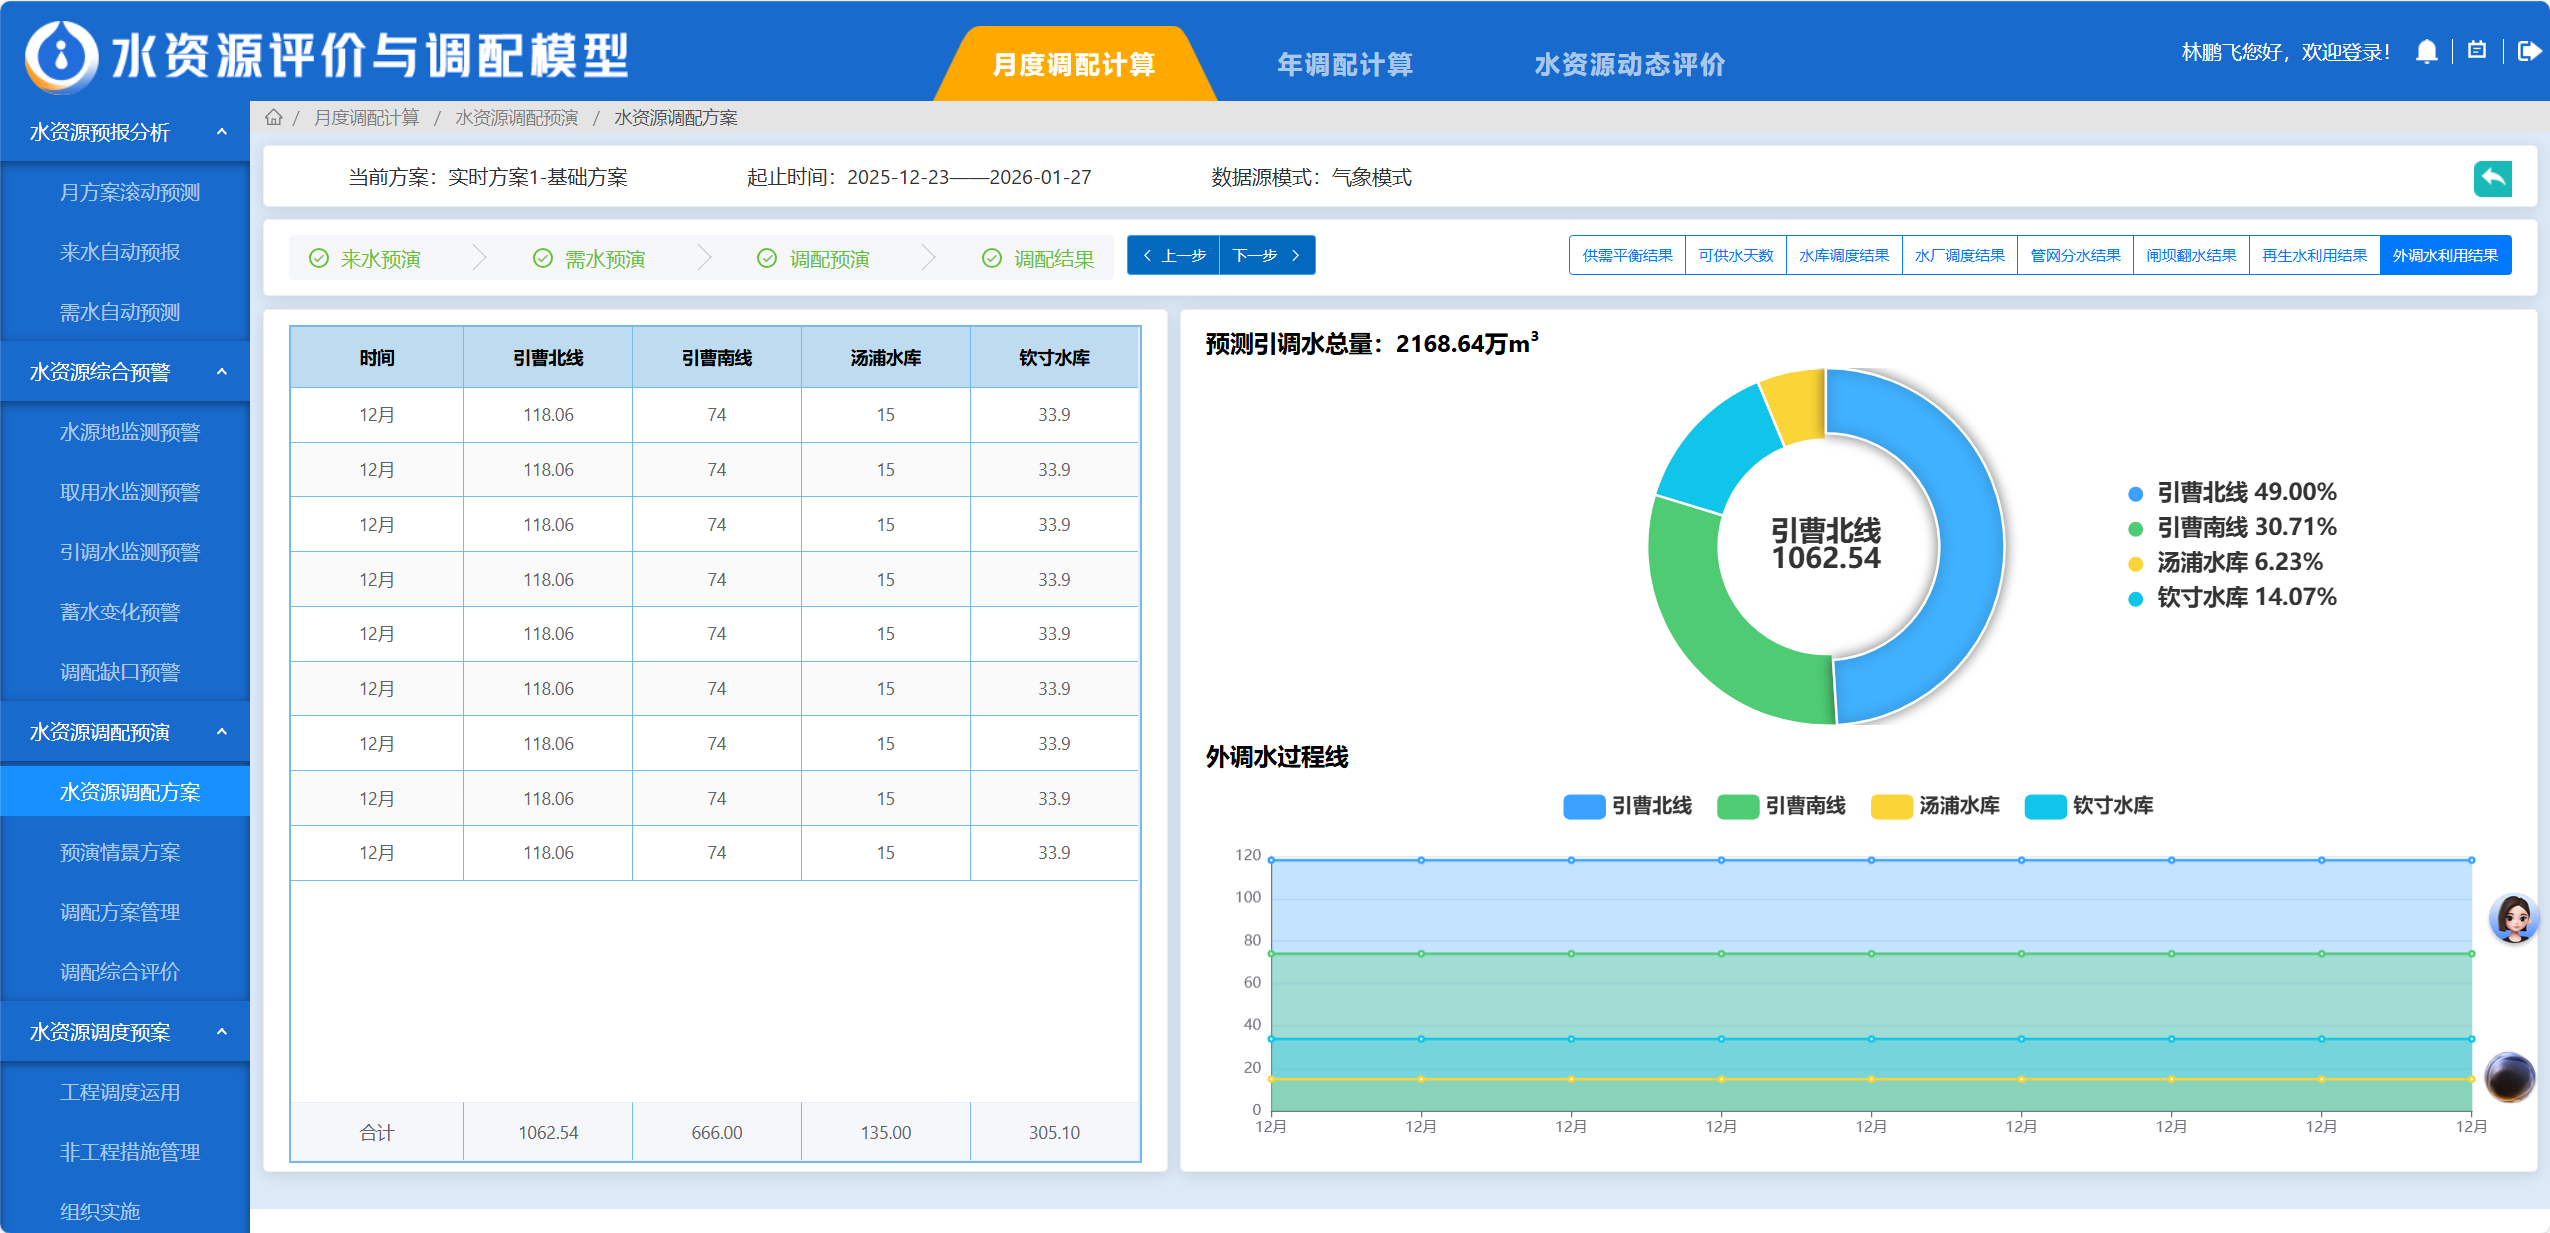The height and width of the screenshot is (1233, 2550).
Task: Switch to the 年调配计算 top tab
Action: (1344, 65)
